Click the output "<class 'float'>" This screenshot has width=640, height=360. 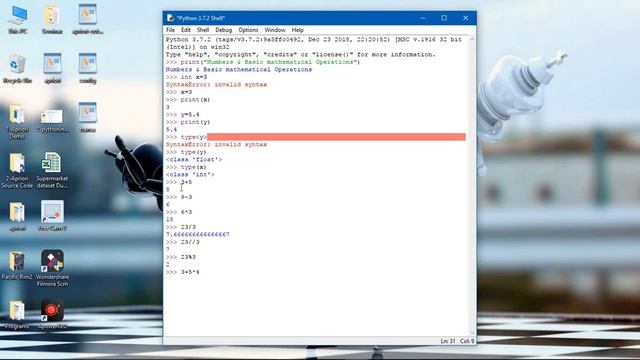pyautogui.click(x=194, y=160)
